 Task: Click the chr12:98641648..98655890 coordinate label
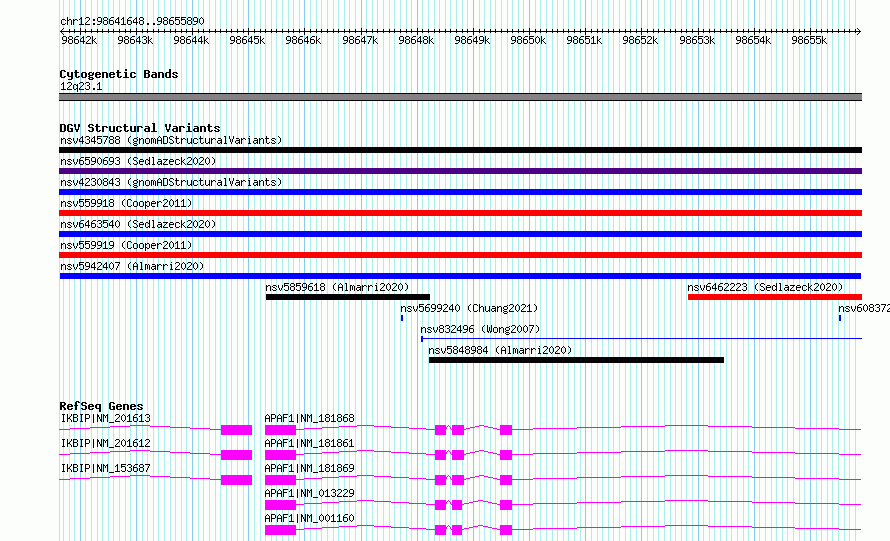[132, 21]
